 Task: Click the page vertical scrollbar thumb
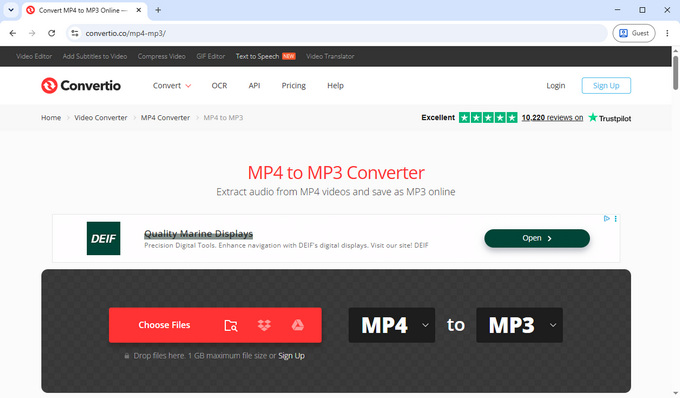[x=675, y=72]
